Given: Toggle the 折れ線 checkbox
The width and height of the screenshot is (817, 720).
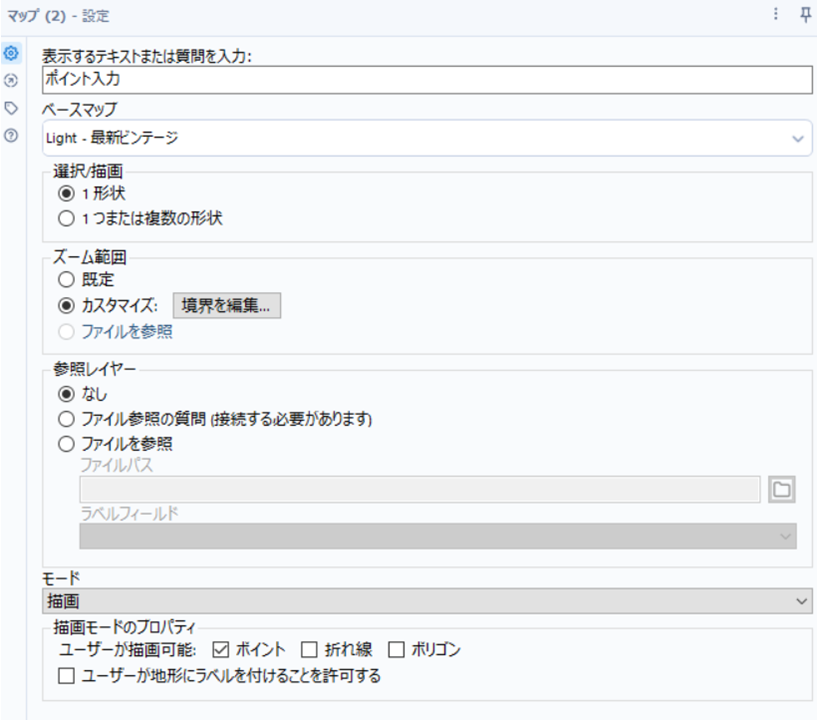Looking at the screenshot, I should (x=309, y=650).
